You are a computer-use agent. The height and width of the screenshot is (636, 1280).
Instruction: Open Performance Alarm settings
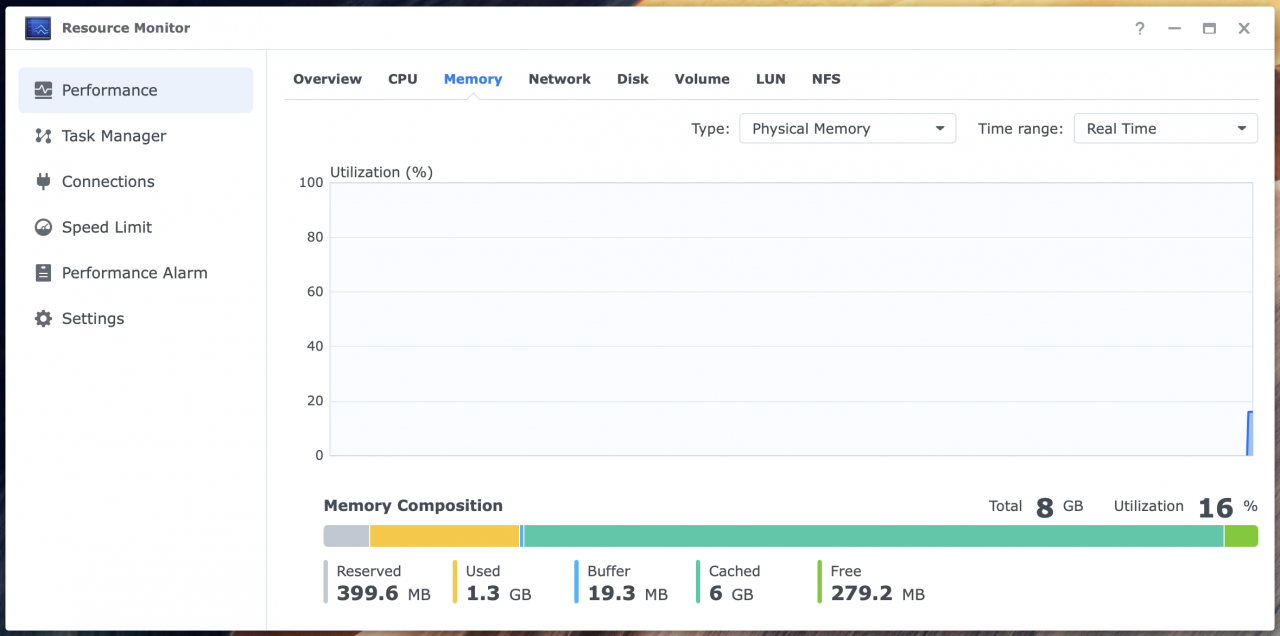click(134, 272)
